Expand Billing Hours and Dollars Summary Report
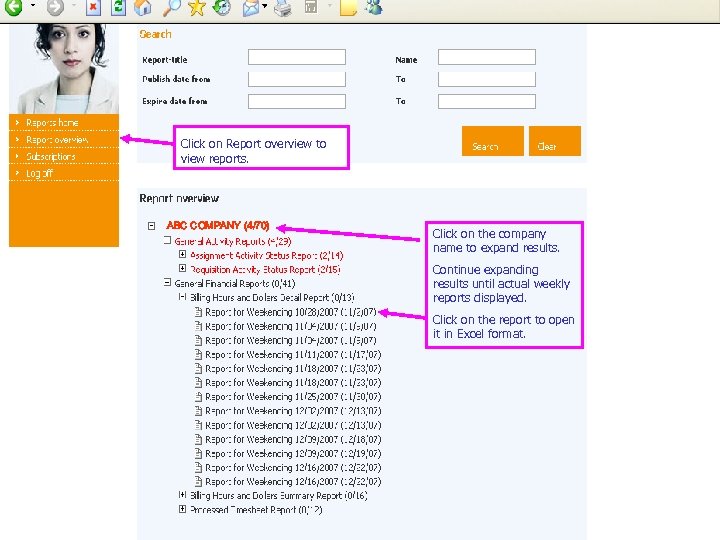The height and width of the screenshot is (540, 720). coord(182,495)
